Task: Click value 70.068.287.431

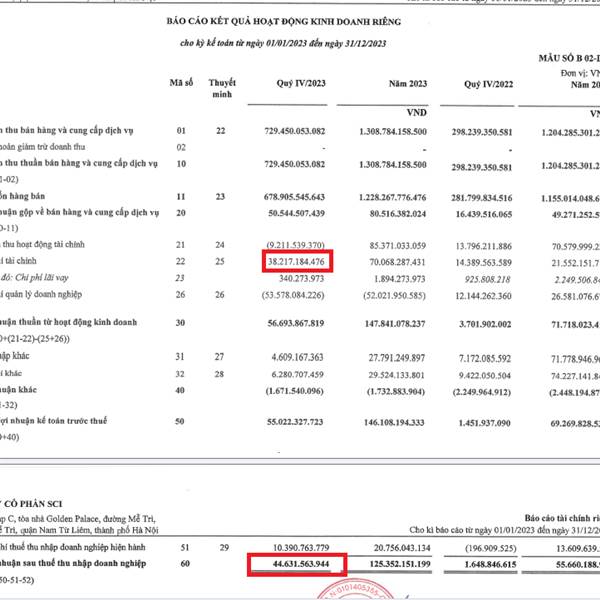Action: pyautogui.click(x=397, y=262)
